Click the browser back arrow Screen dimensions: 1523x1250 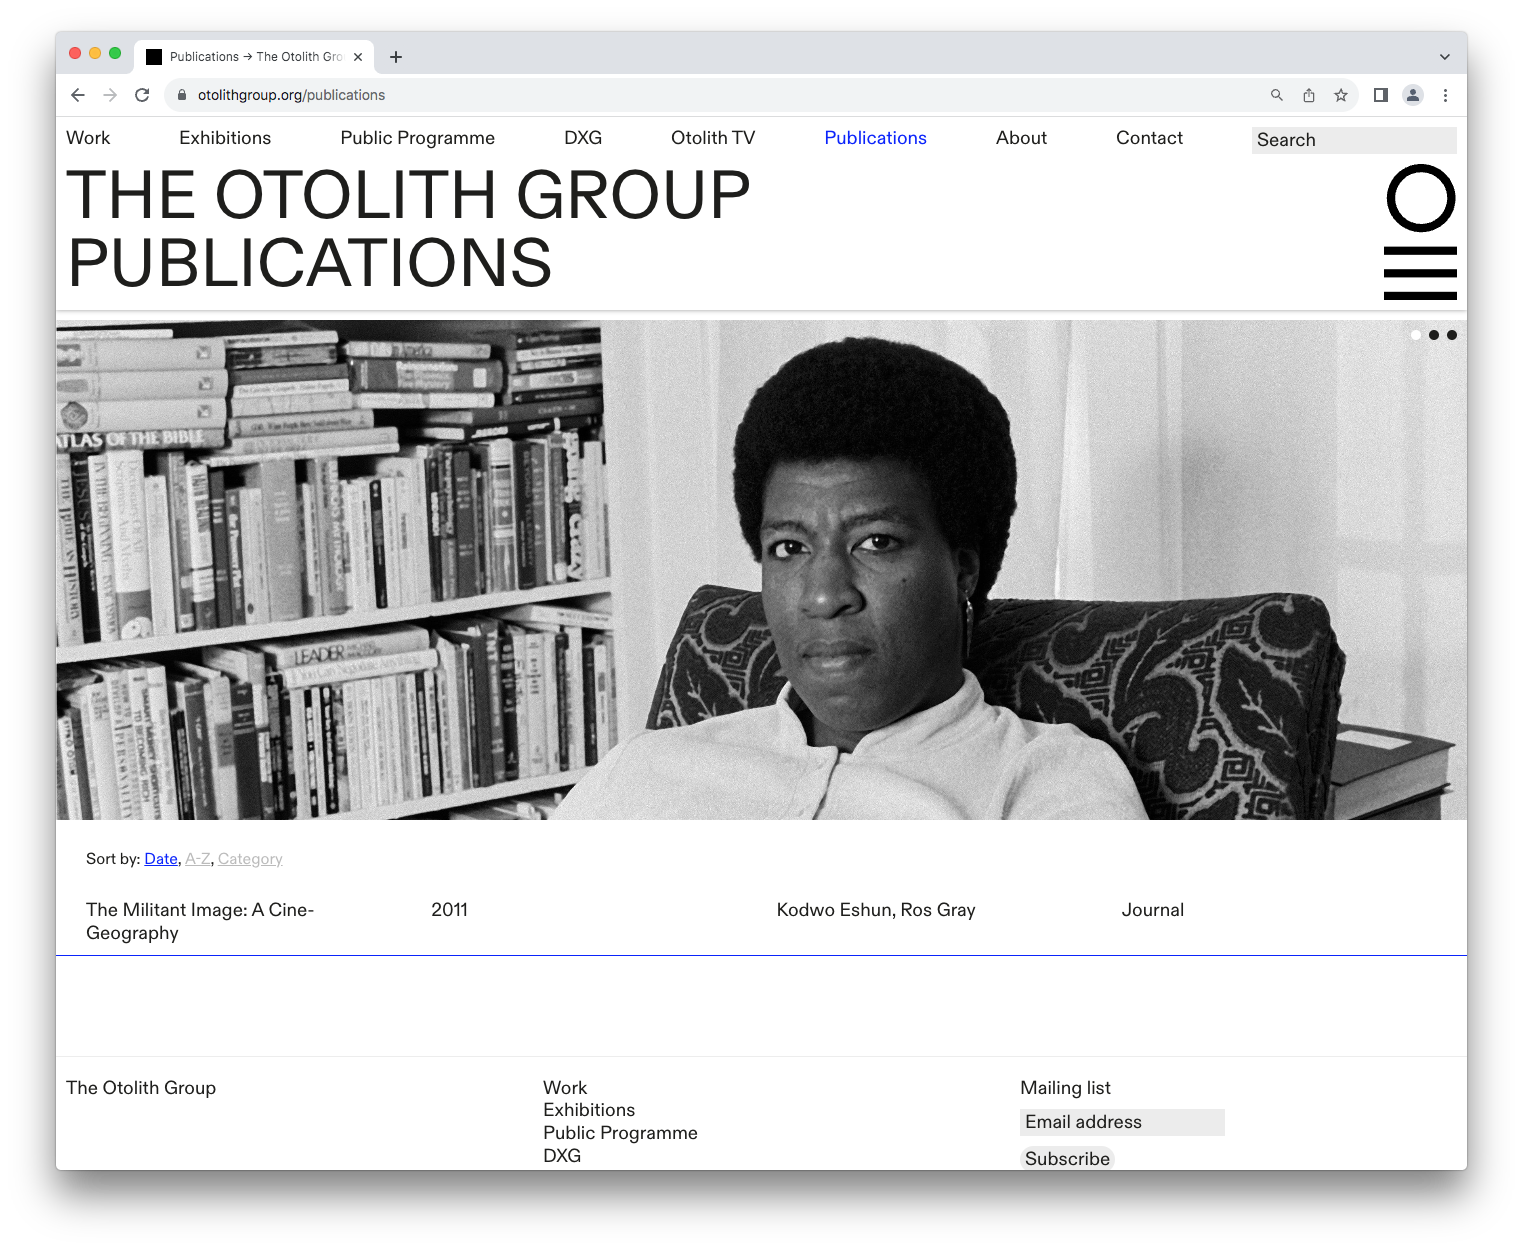pyautogui.click(x=78, y=95)
